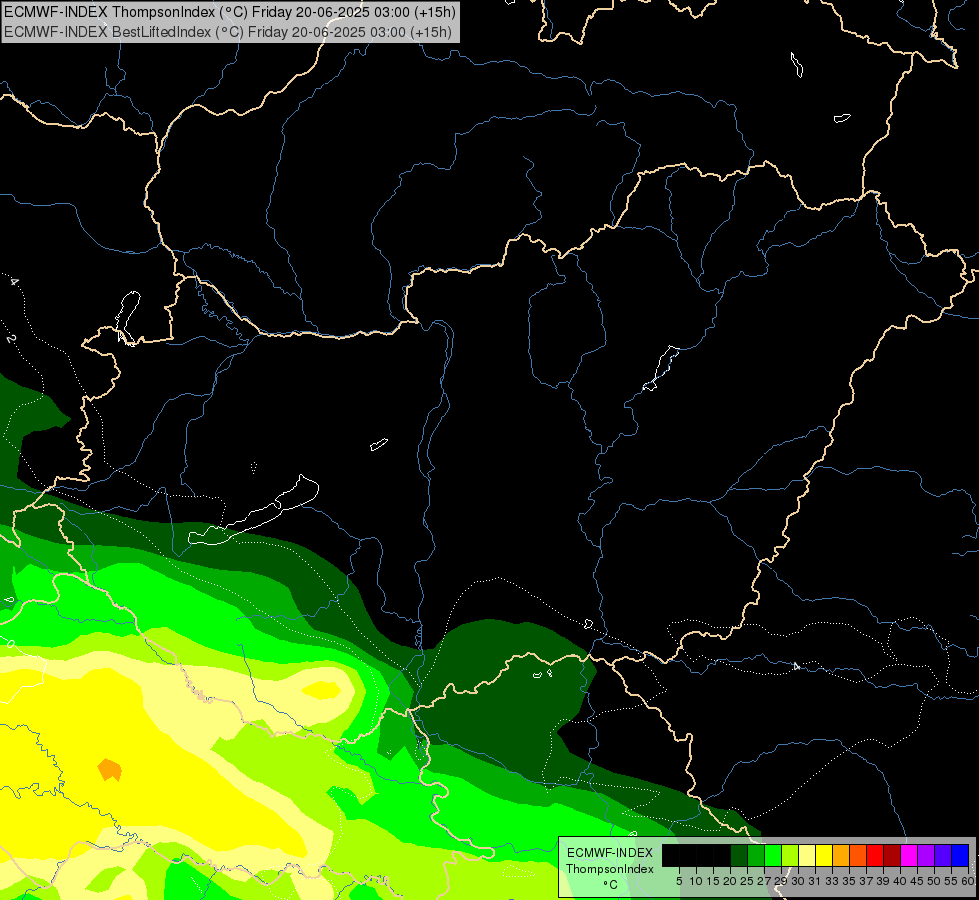Click the legend label 'ECMWF-INDEX'
This screenshot has width=979, height=900.
(610, 853)
